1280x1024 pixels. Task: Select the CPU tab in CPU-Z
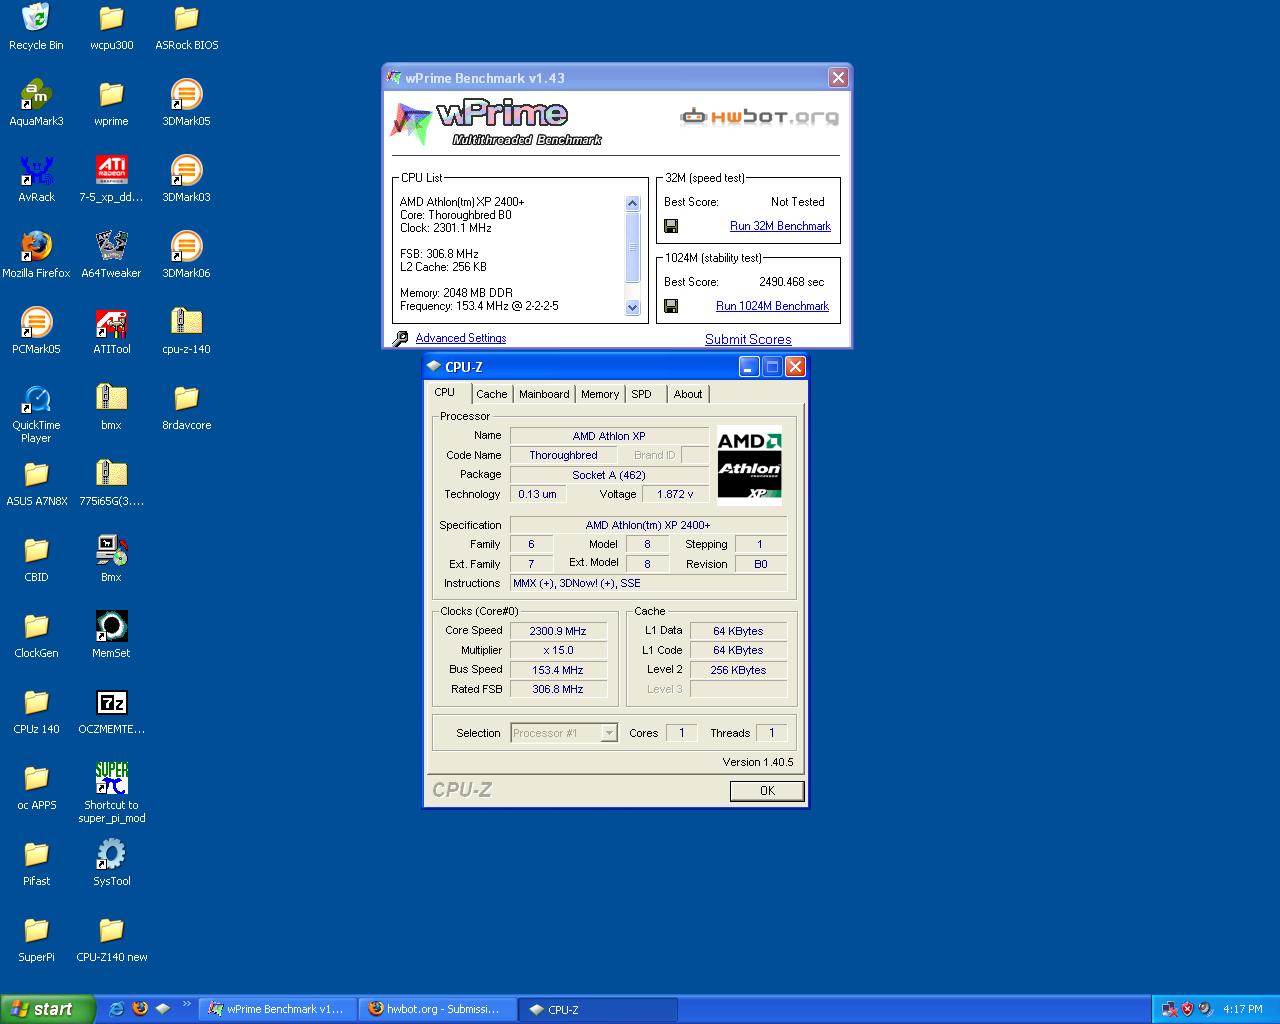[445, 392]
